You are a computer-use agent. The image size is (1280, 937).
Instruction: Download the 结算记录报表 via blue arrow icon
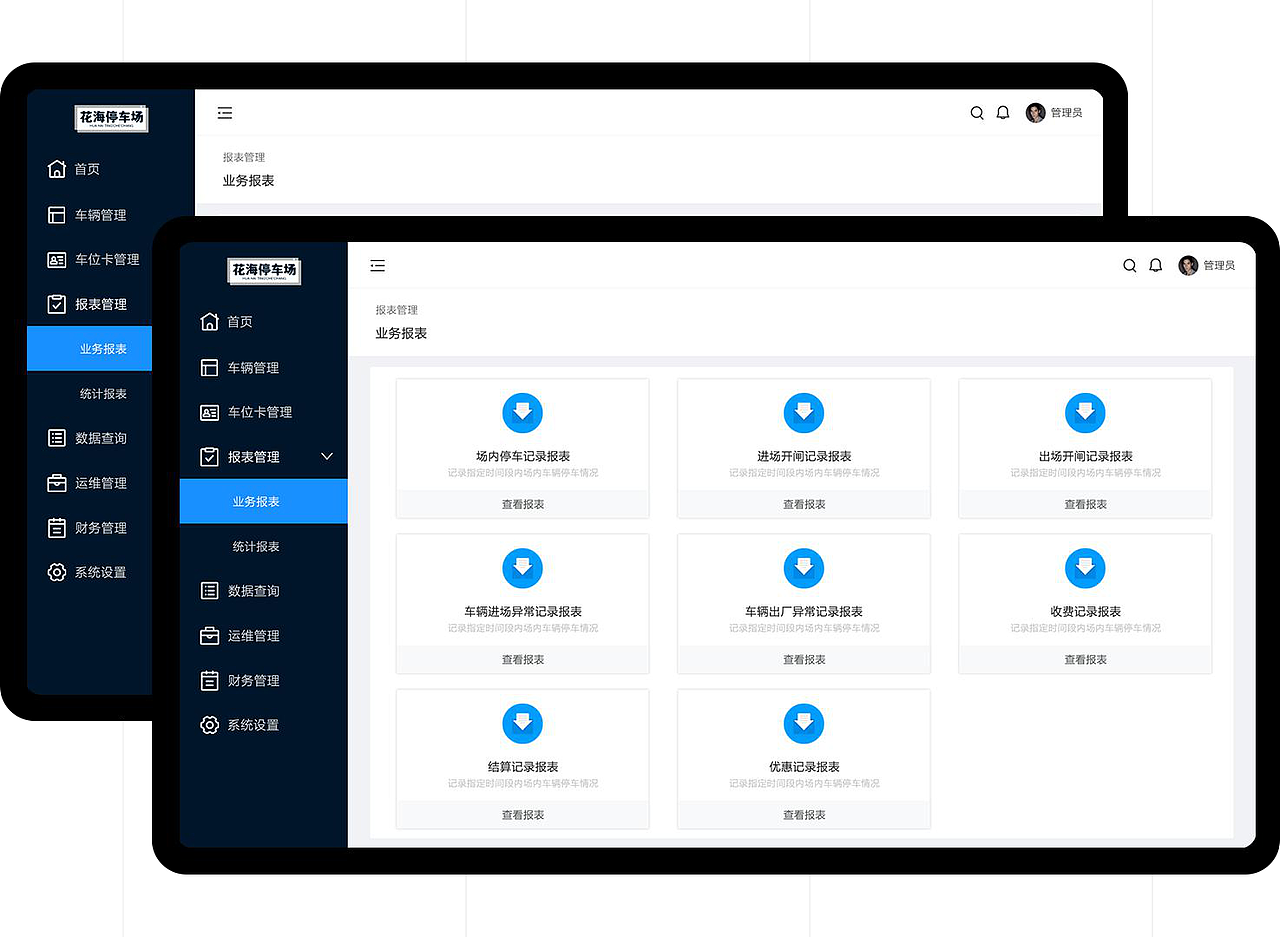(522, 723)
